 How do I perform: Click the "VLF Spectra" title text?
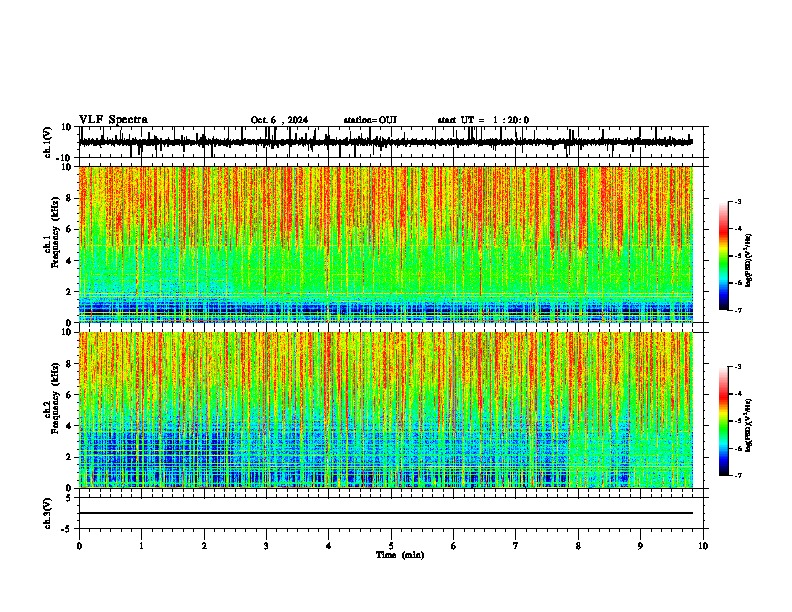[113, 120]
